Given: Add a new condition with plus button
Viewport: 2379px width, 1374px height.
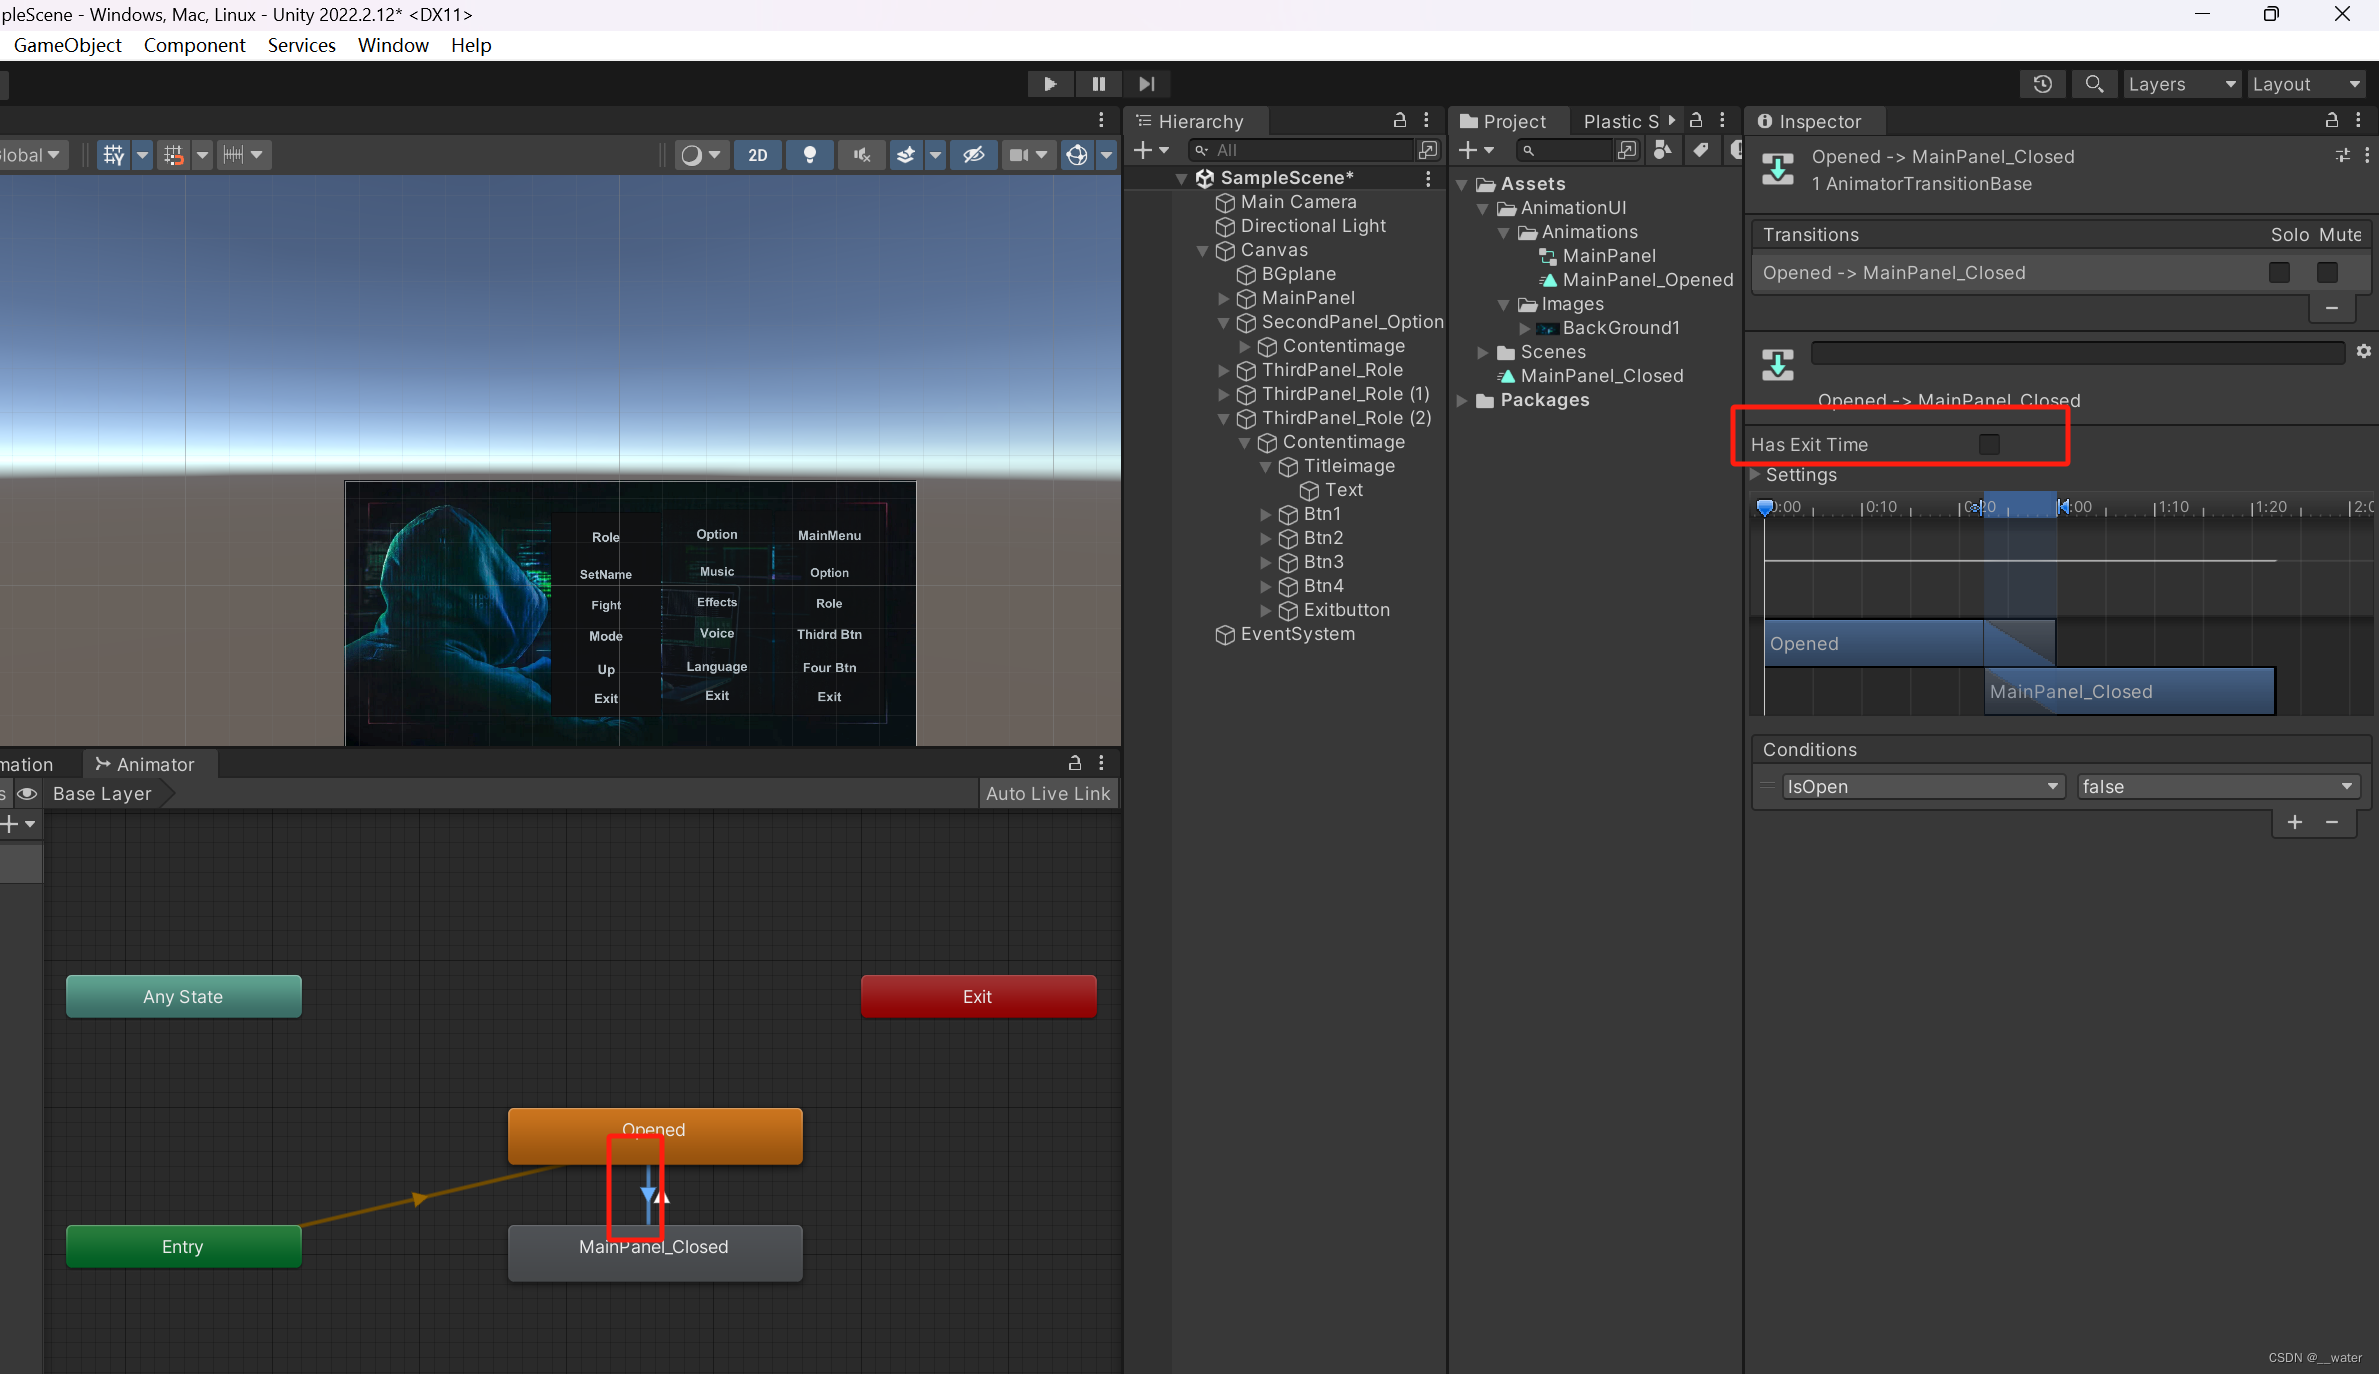Looking at the screenshot, I should pos(2295,822).
